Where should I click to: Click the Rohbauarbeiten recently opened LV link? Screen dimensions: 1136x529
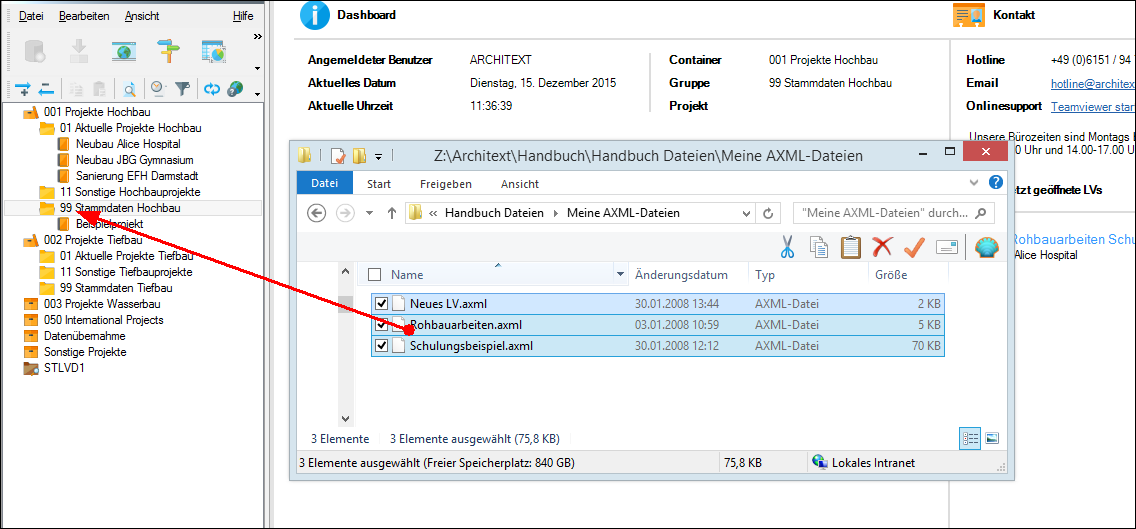tap(1073, 239)
